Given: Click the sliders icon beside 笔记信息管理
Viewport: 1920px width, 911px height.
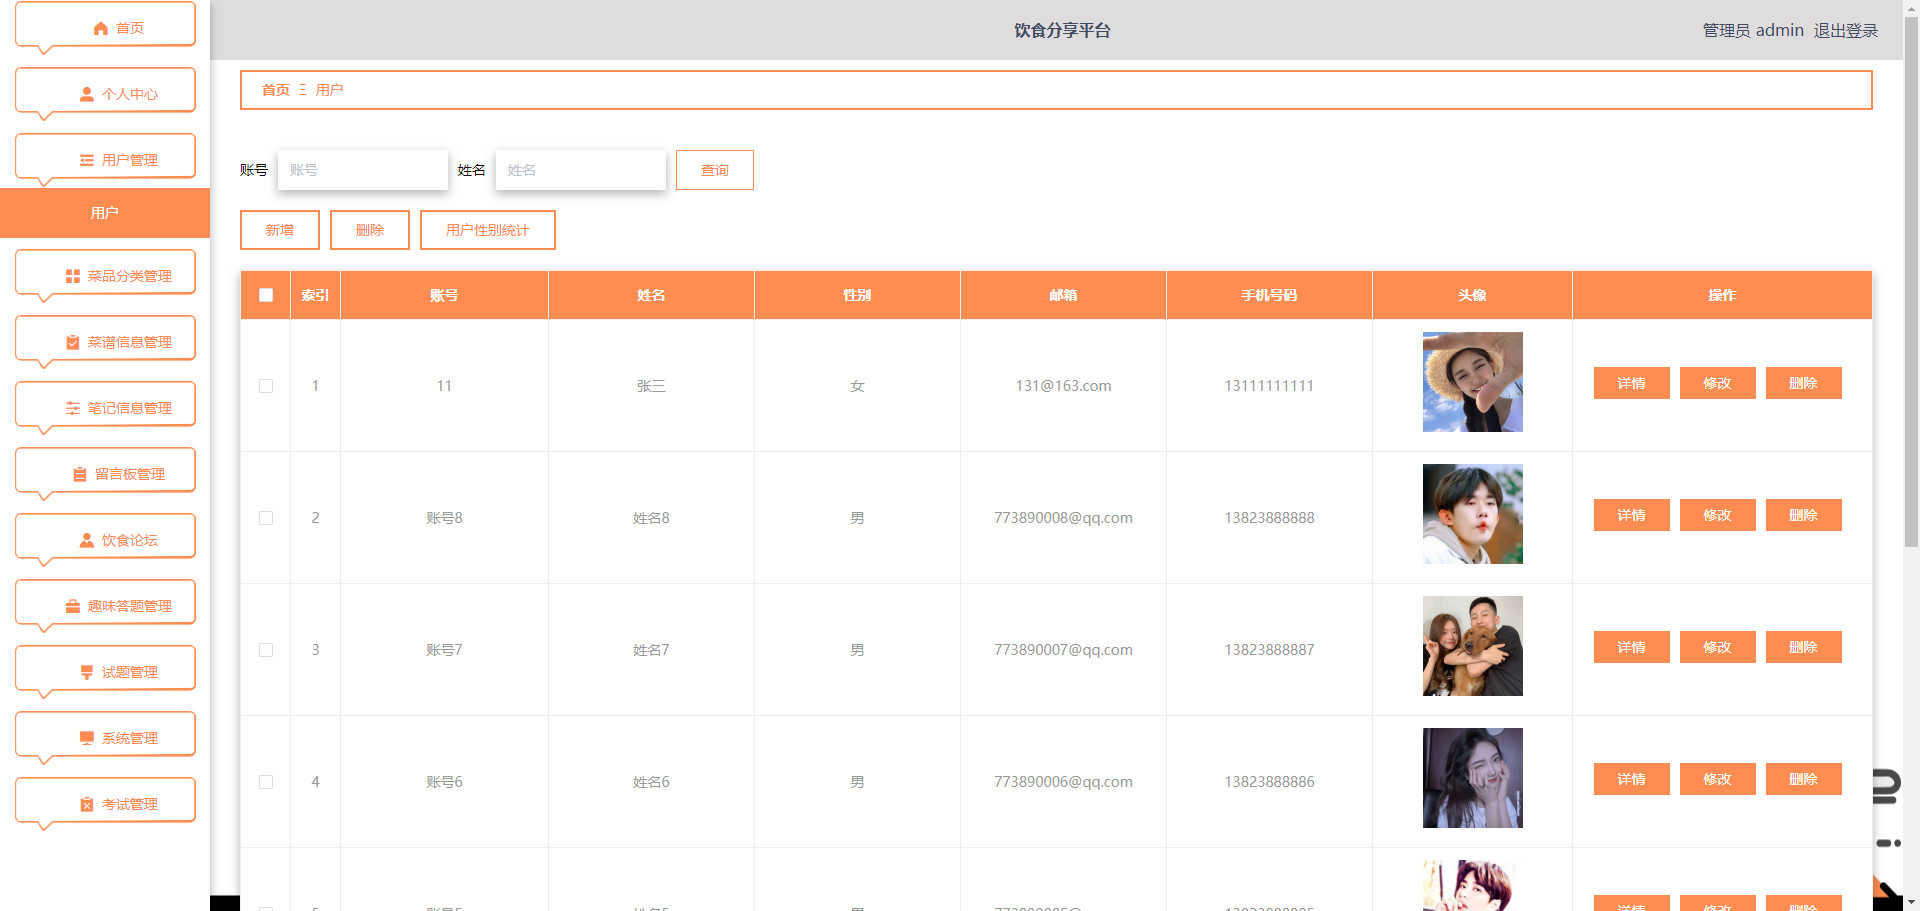Looking at the screenshot, I should [72, 408].
